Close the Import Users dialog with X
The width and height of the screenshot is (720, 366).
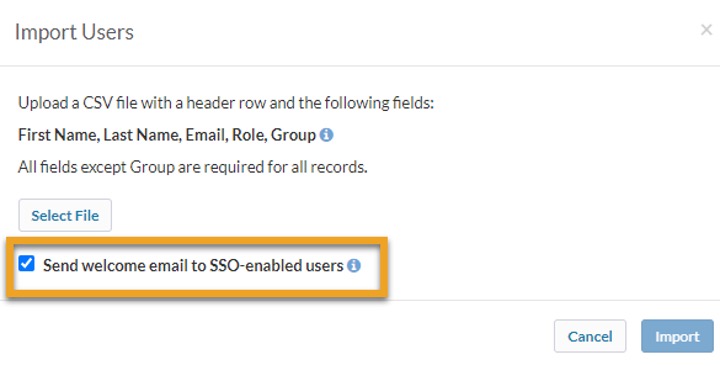[706, 30]
